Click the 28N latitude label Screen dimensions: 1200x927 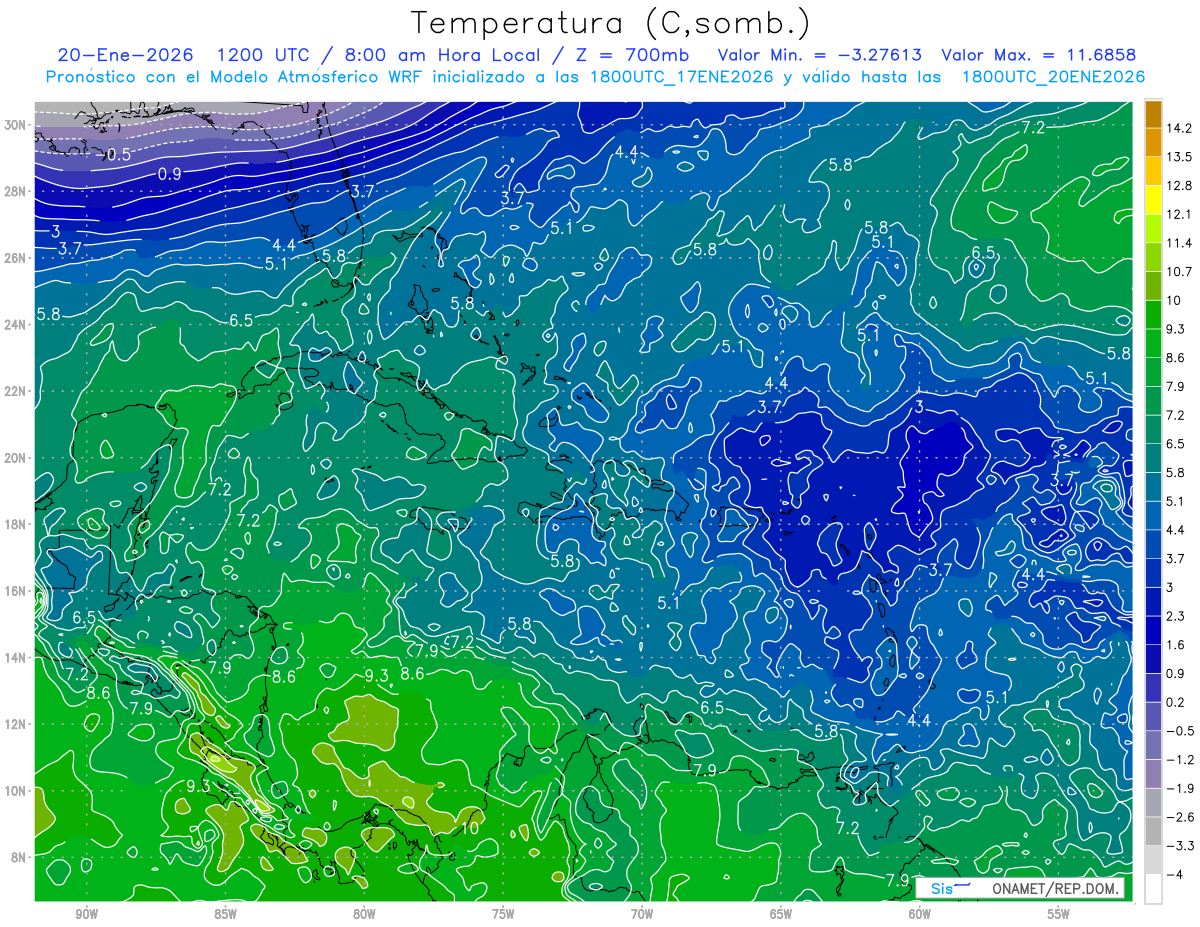(17, 191)
